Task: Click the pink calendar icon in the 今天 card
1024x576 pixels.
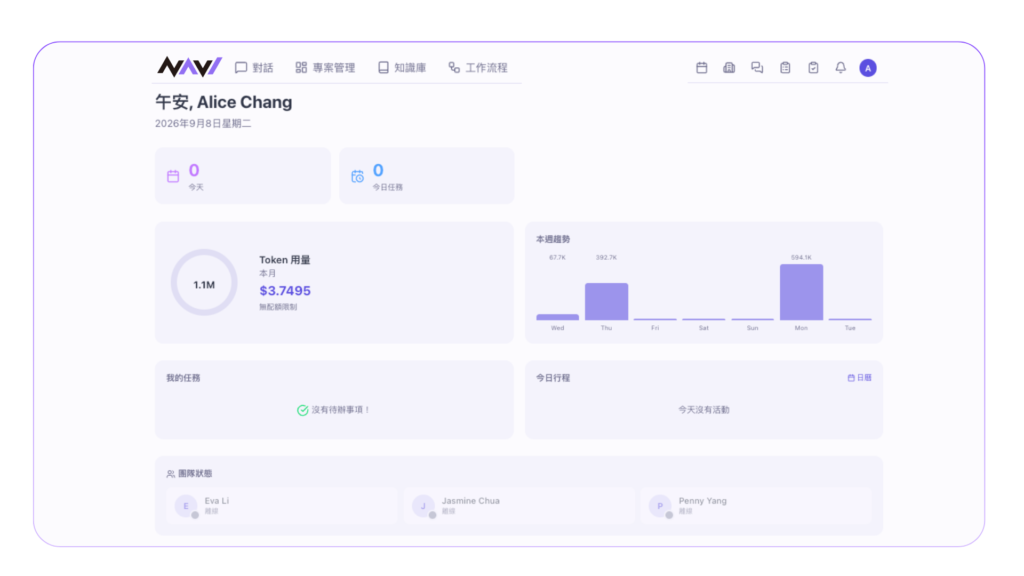Action: click(x=173, y=176)
